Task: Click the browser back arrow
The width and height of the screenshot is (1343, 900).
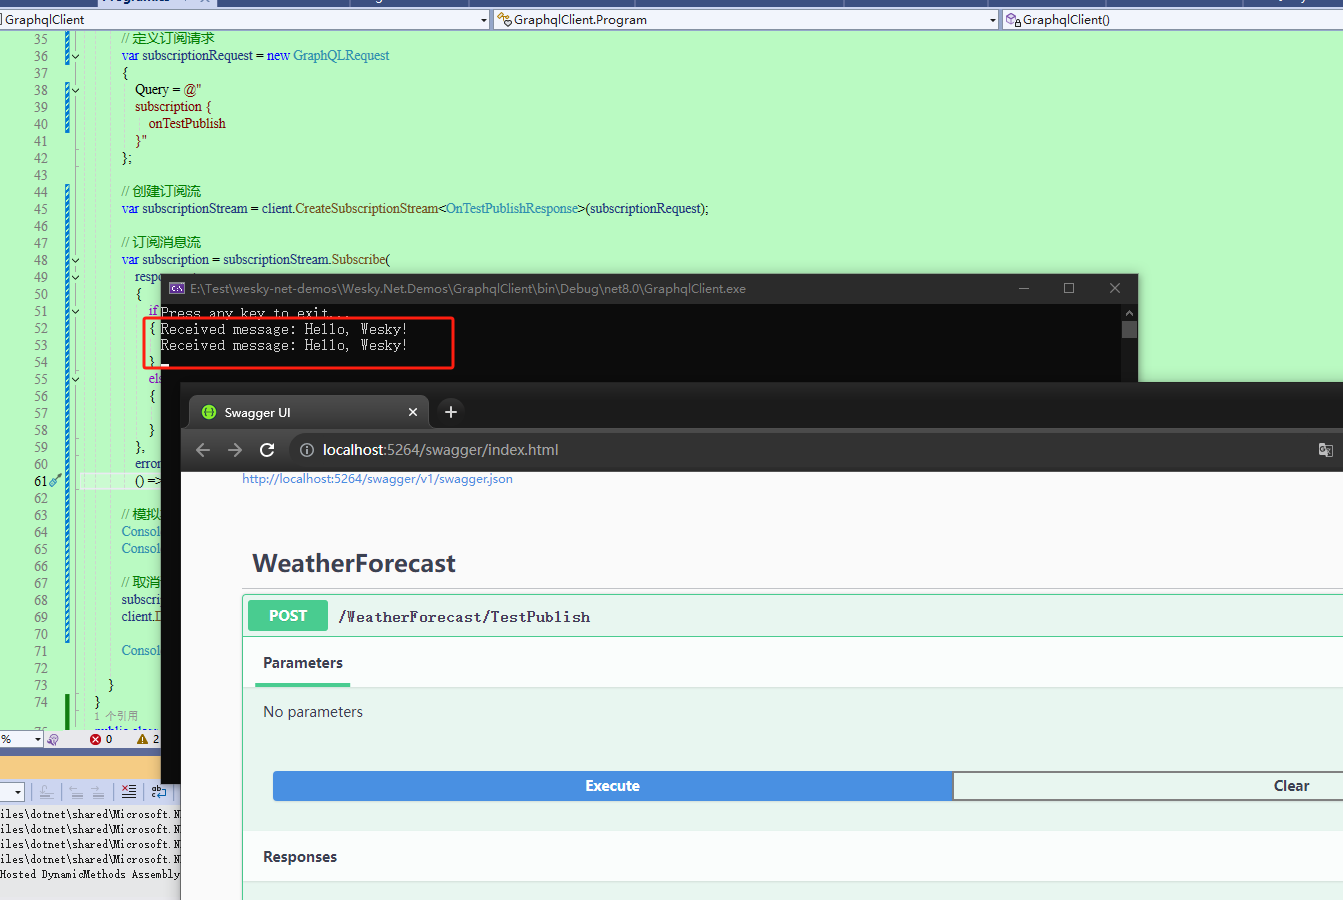Action: 203,450
